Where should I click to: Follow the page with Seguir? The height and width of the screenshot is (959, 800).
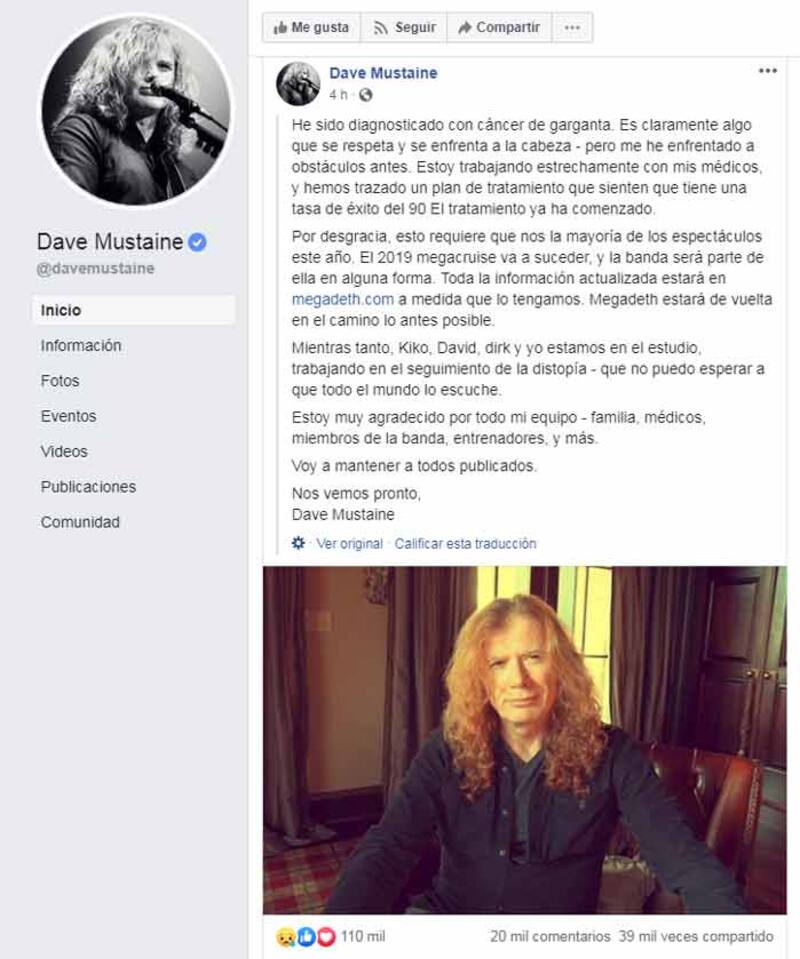coord(404,28)
